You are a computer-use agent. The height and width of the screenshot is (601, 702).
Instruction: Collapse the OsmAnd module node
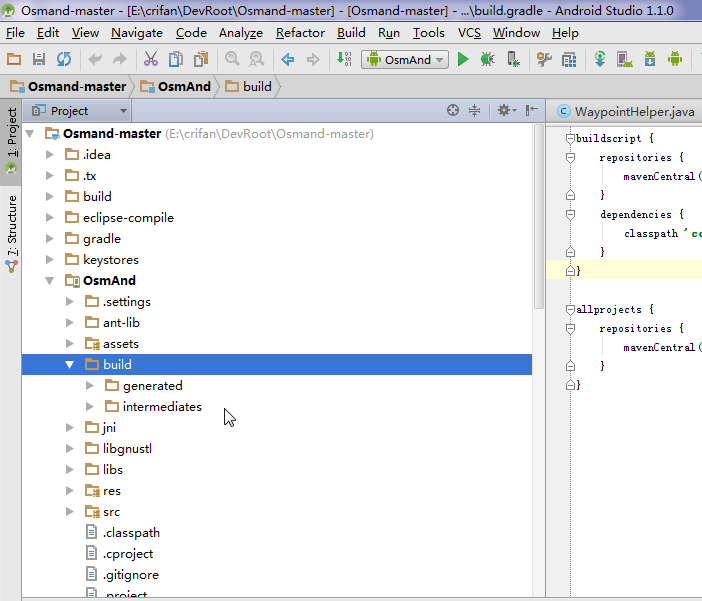tap(50, 281)
